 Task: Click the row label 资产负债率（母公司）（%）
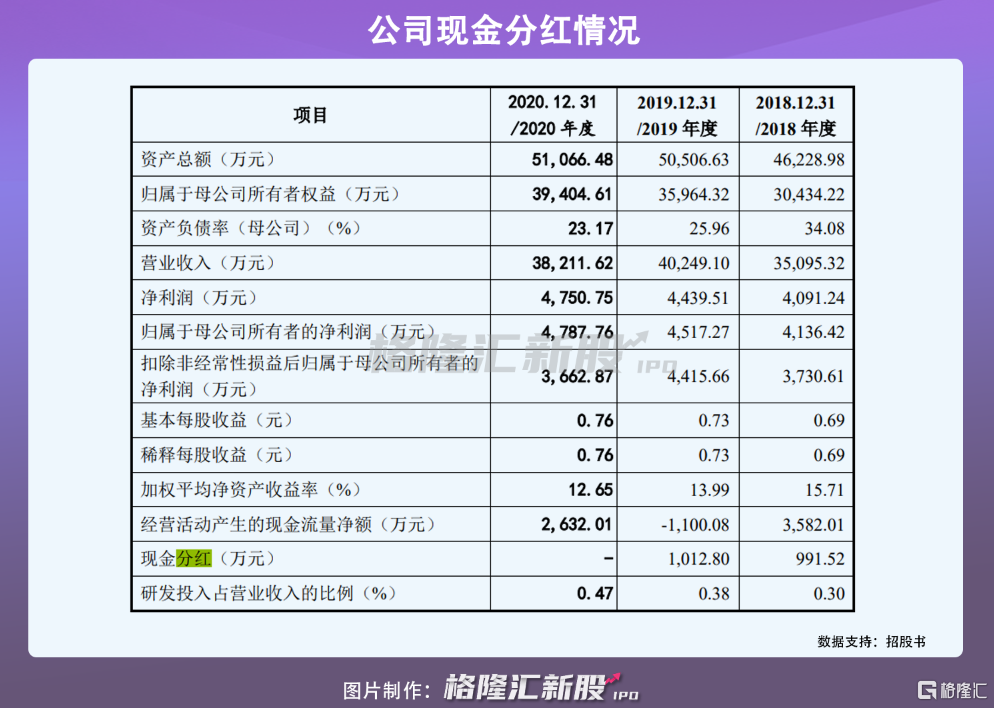point(251,228)
